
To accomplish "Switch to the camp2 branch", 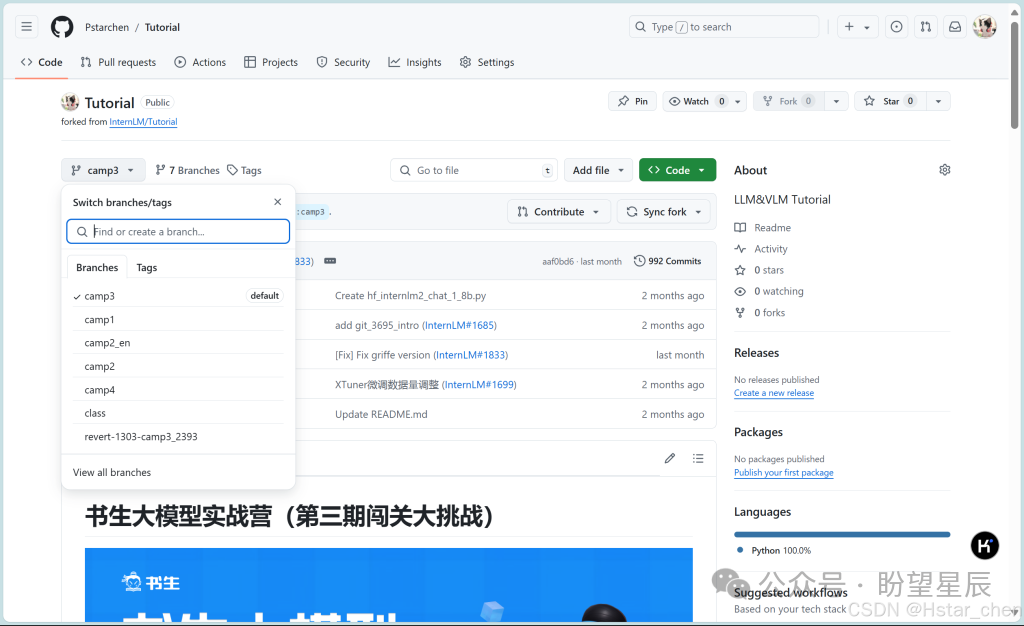I will pyautogui.click(x=178, y=366).
